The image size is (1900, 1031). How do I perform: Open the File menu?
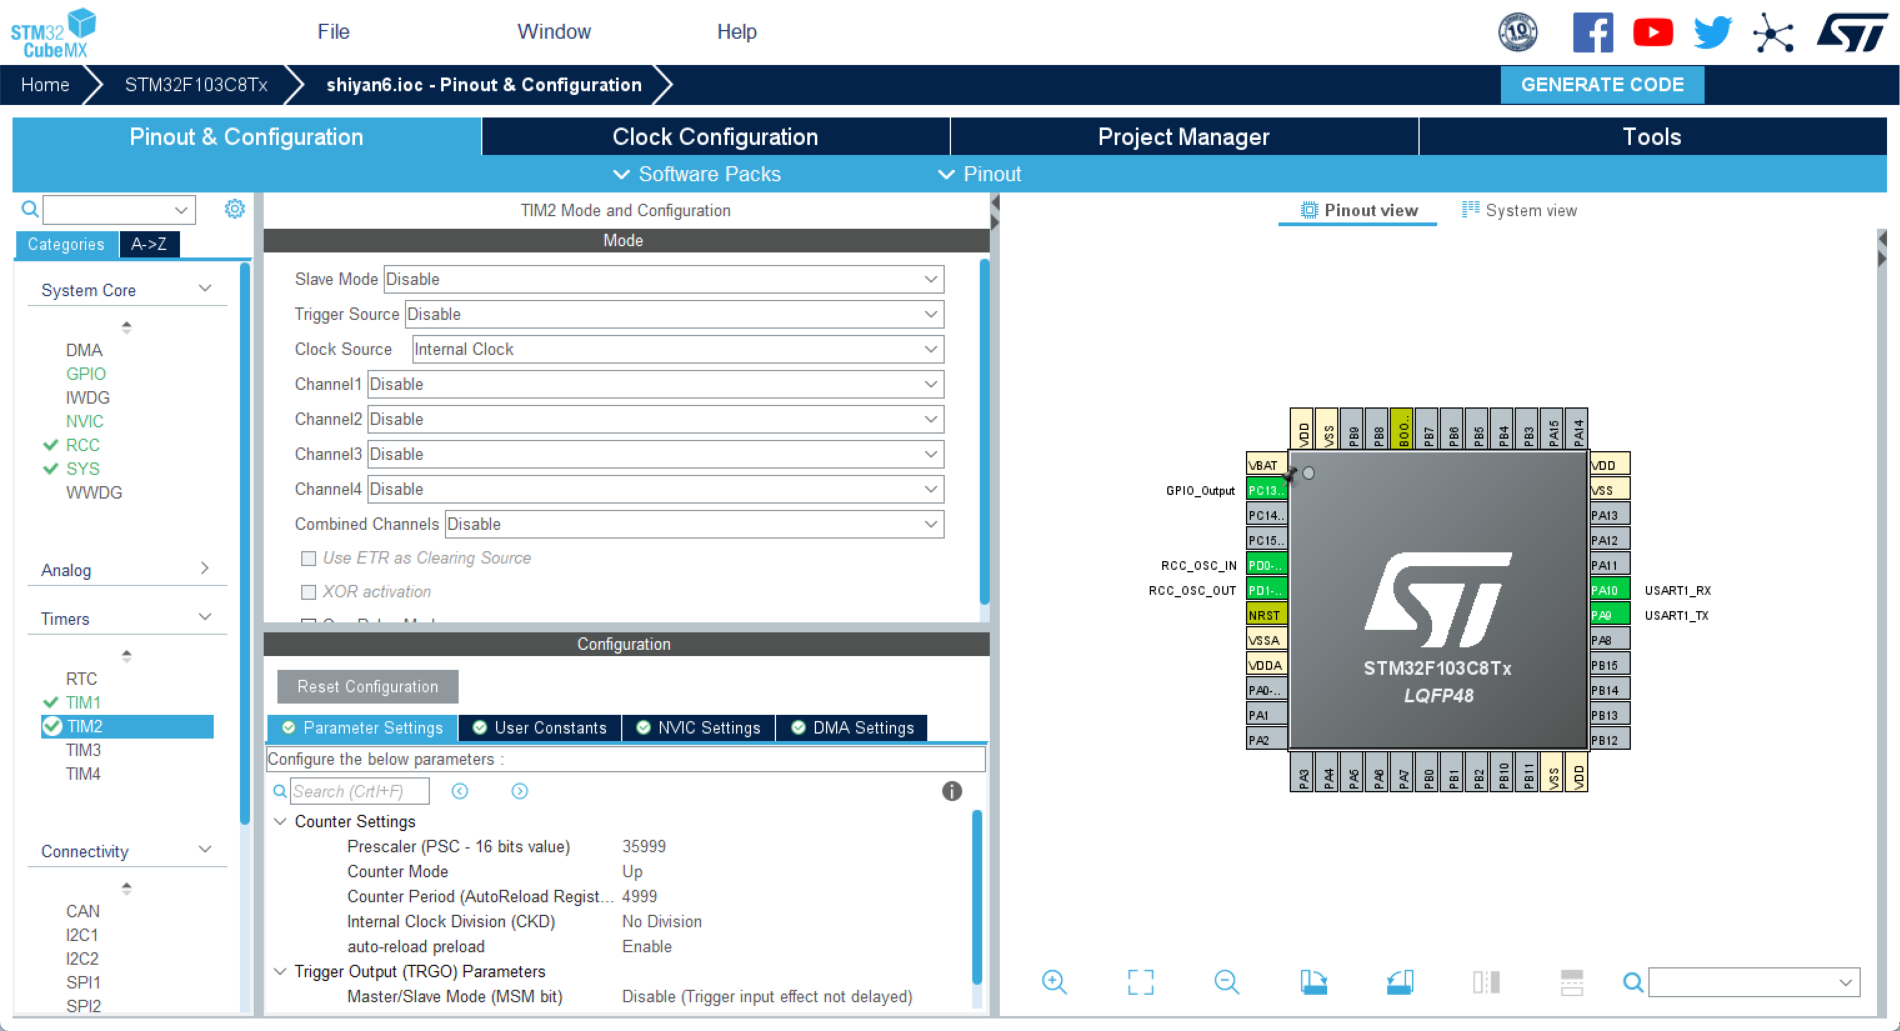(x=334, y=32)
